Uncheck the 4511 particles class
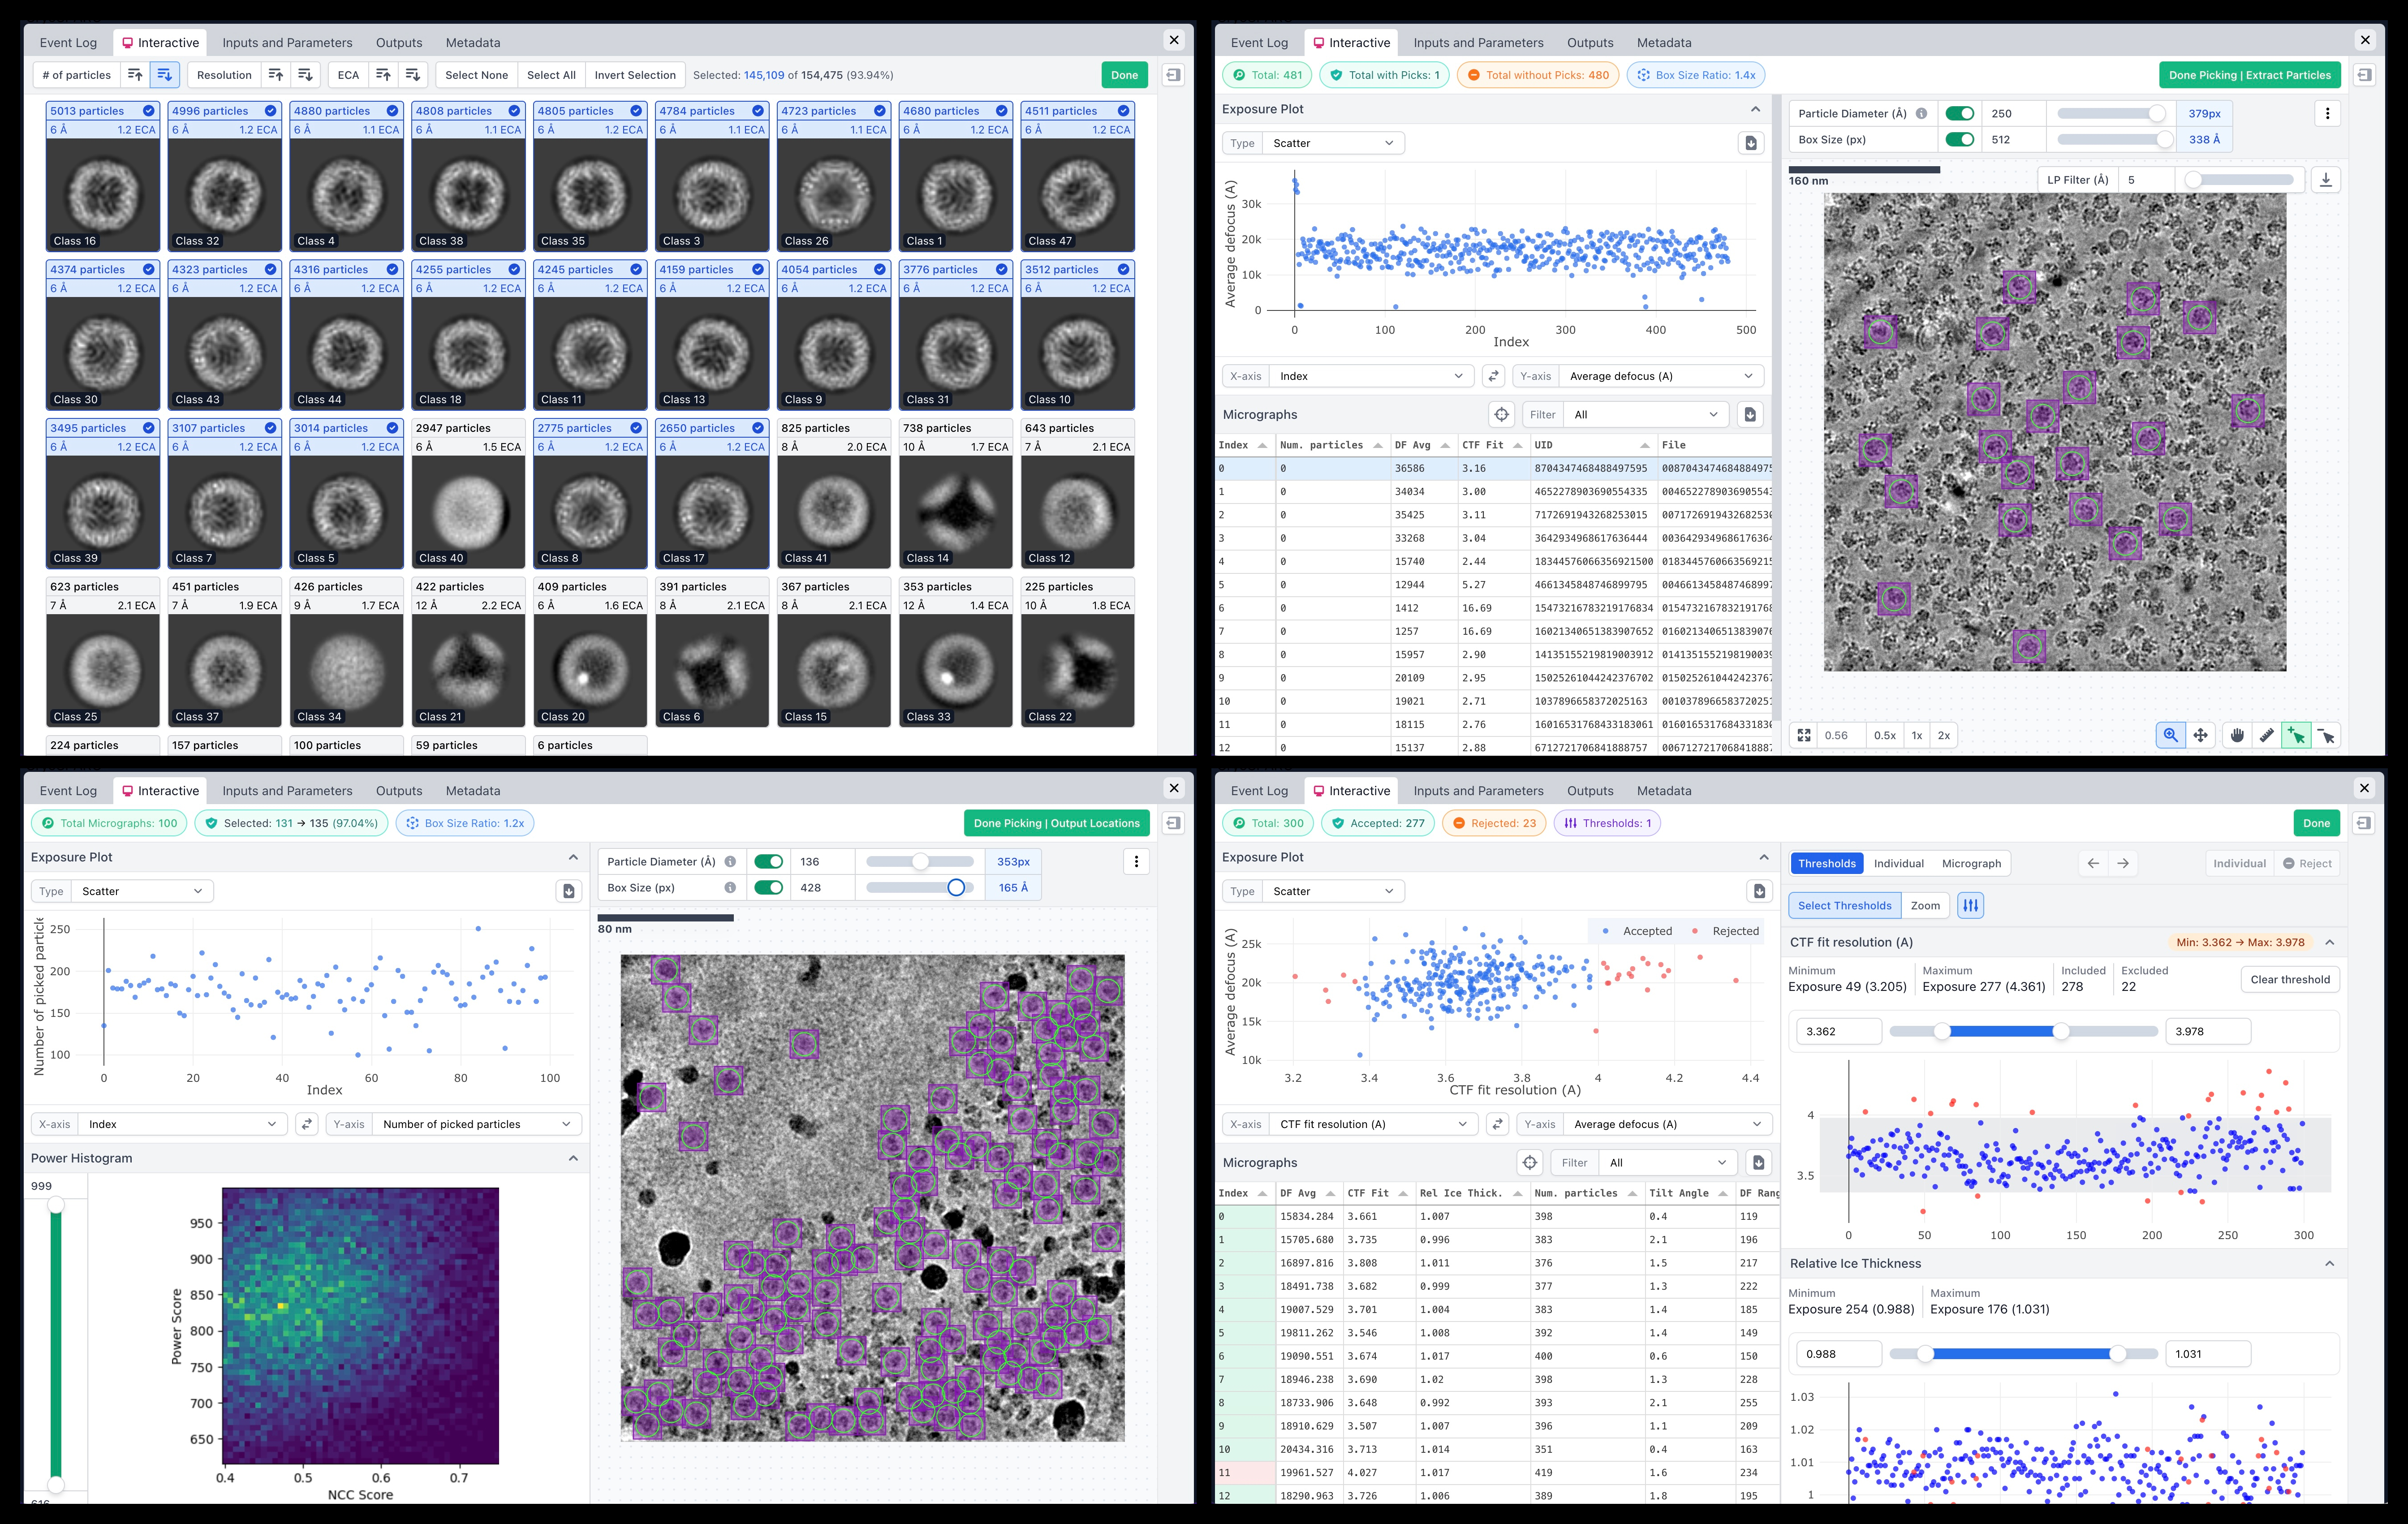The height and width of the screenshot is (1524, 2408). click(x=1123, y=111)
